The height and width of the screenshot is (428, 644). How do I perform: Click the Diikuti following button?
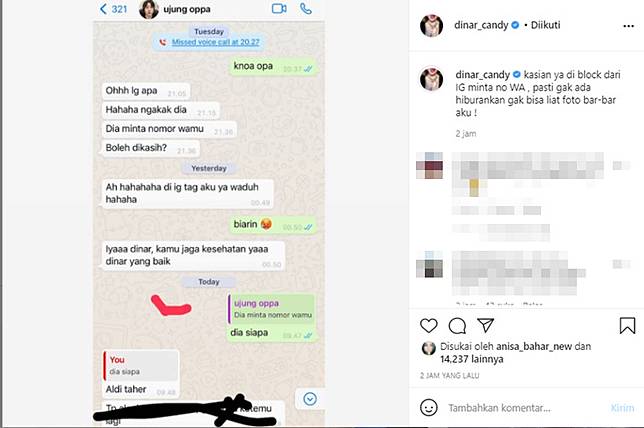click(545, 25)
